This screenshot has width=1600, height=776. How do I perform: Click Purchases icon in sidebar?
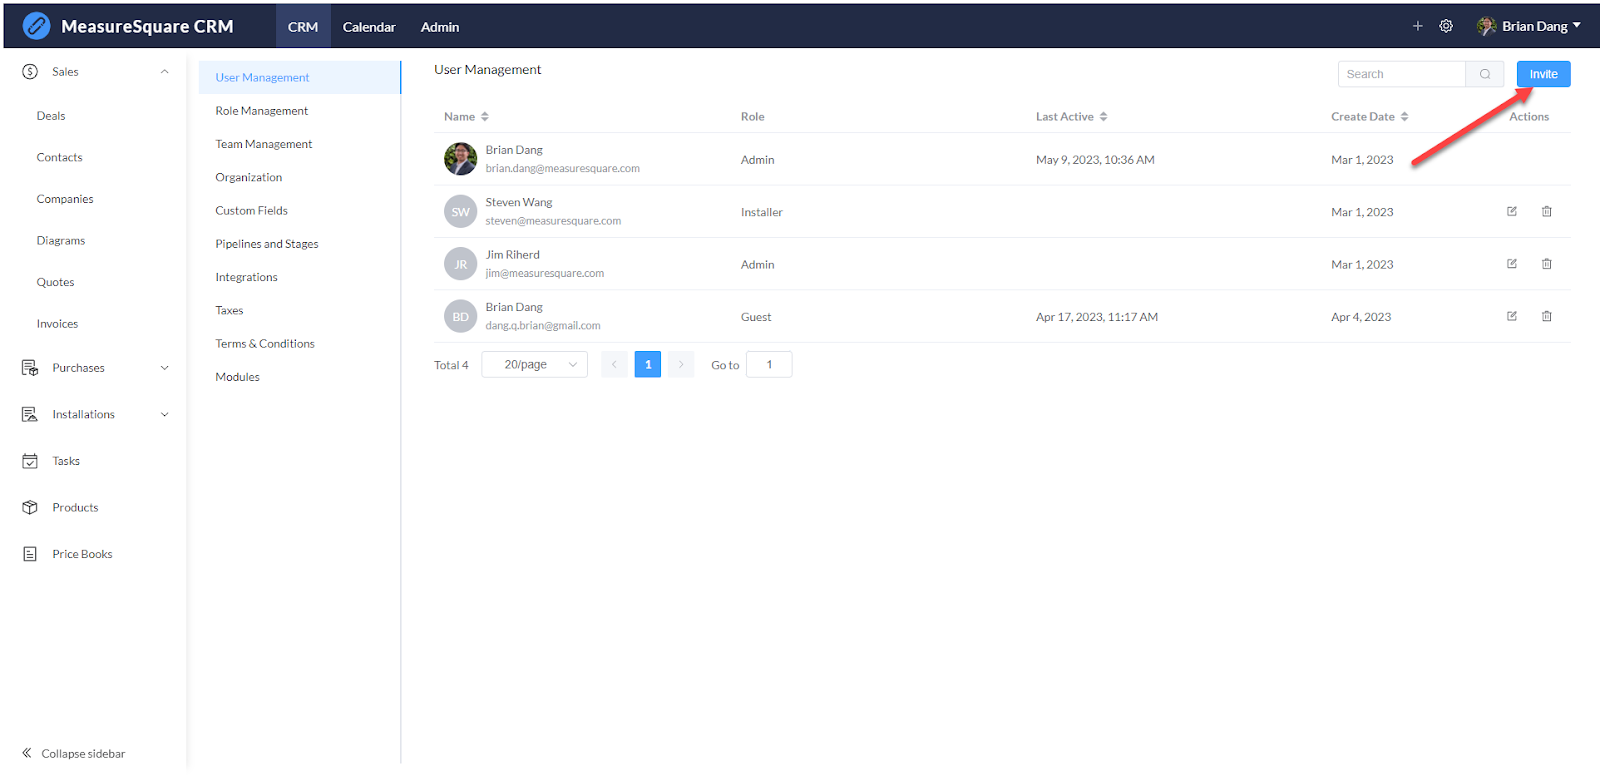pos(30,368)
